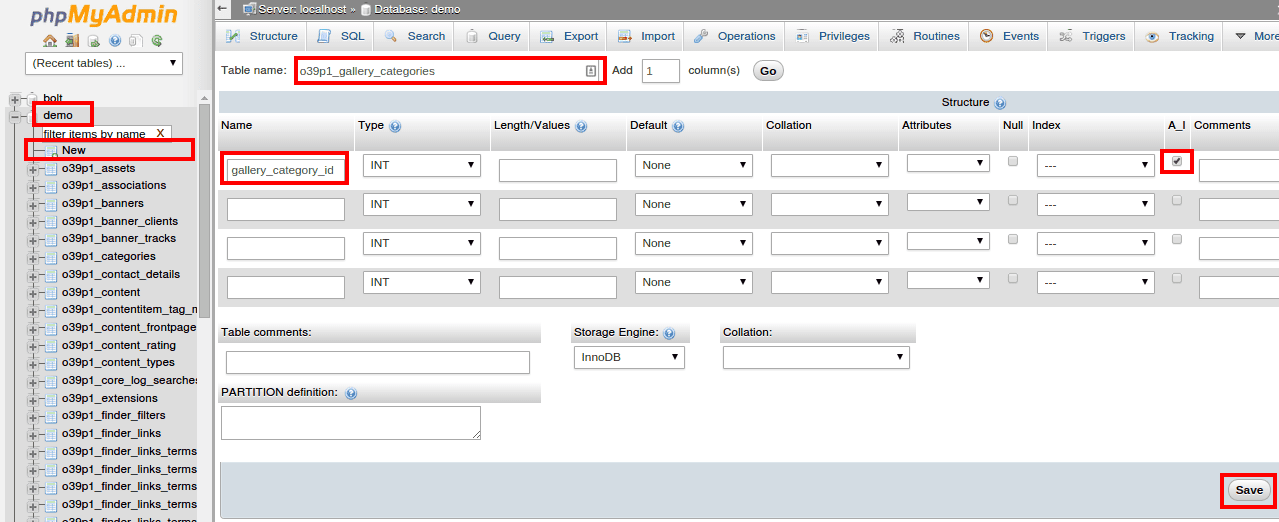Open the documentation pages icon in sidebar
Screen dimensions: 1279x522
136,41
